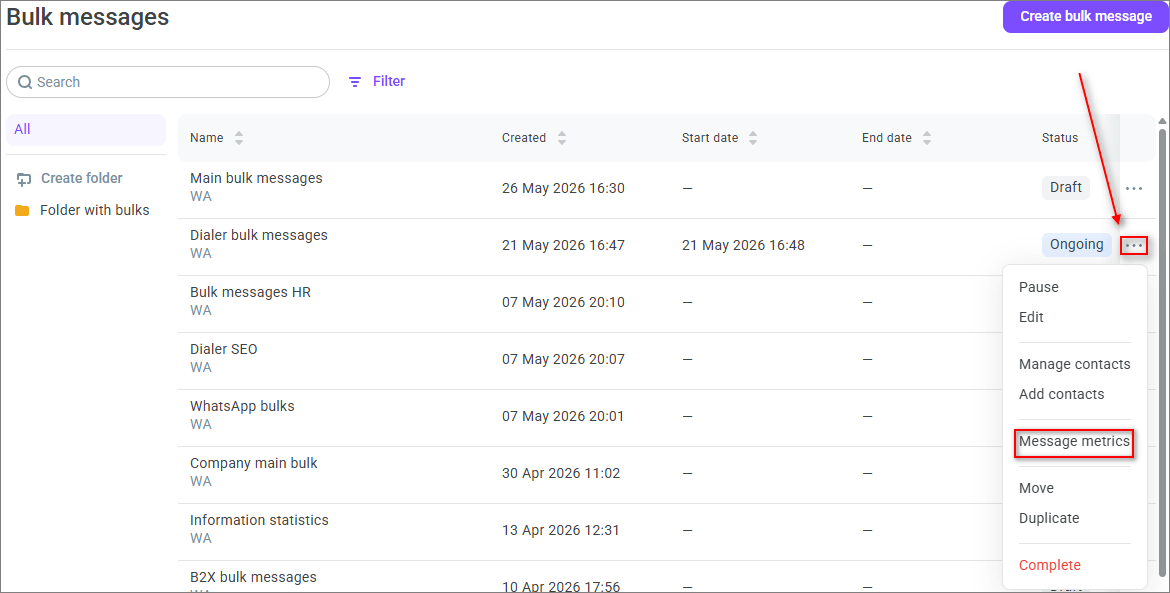Choose Duplicate from the context menu

[1049, 518]
